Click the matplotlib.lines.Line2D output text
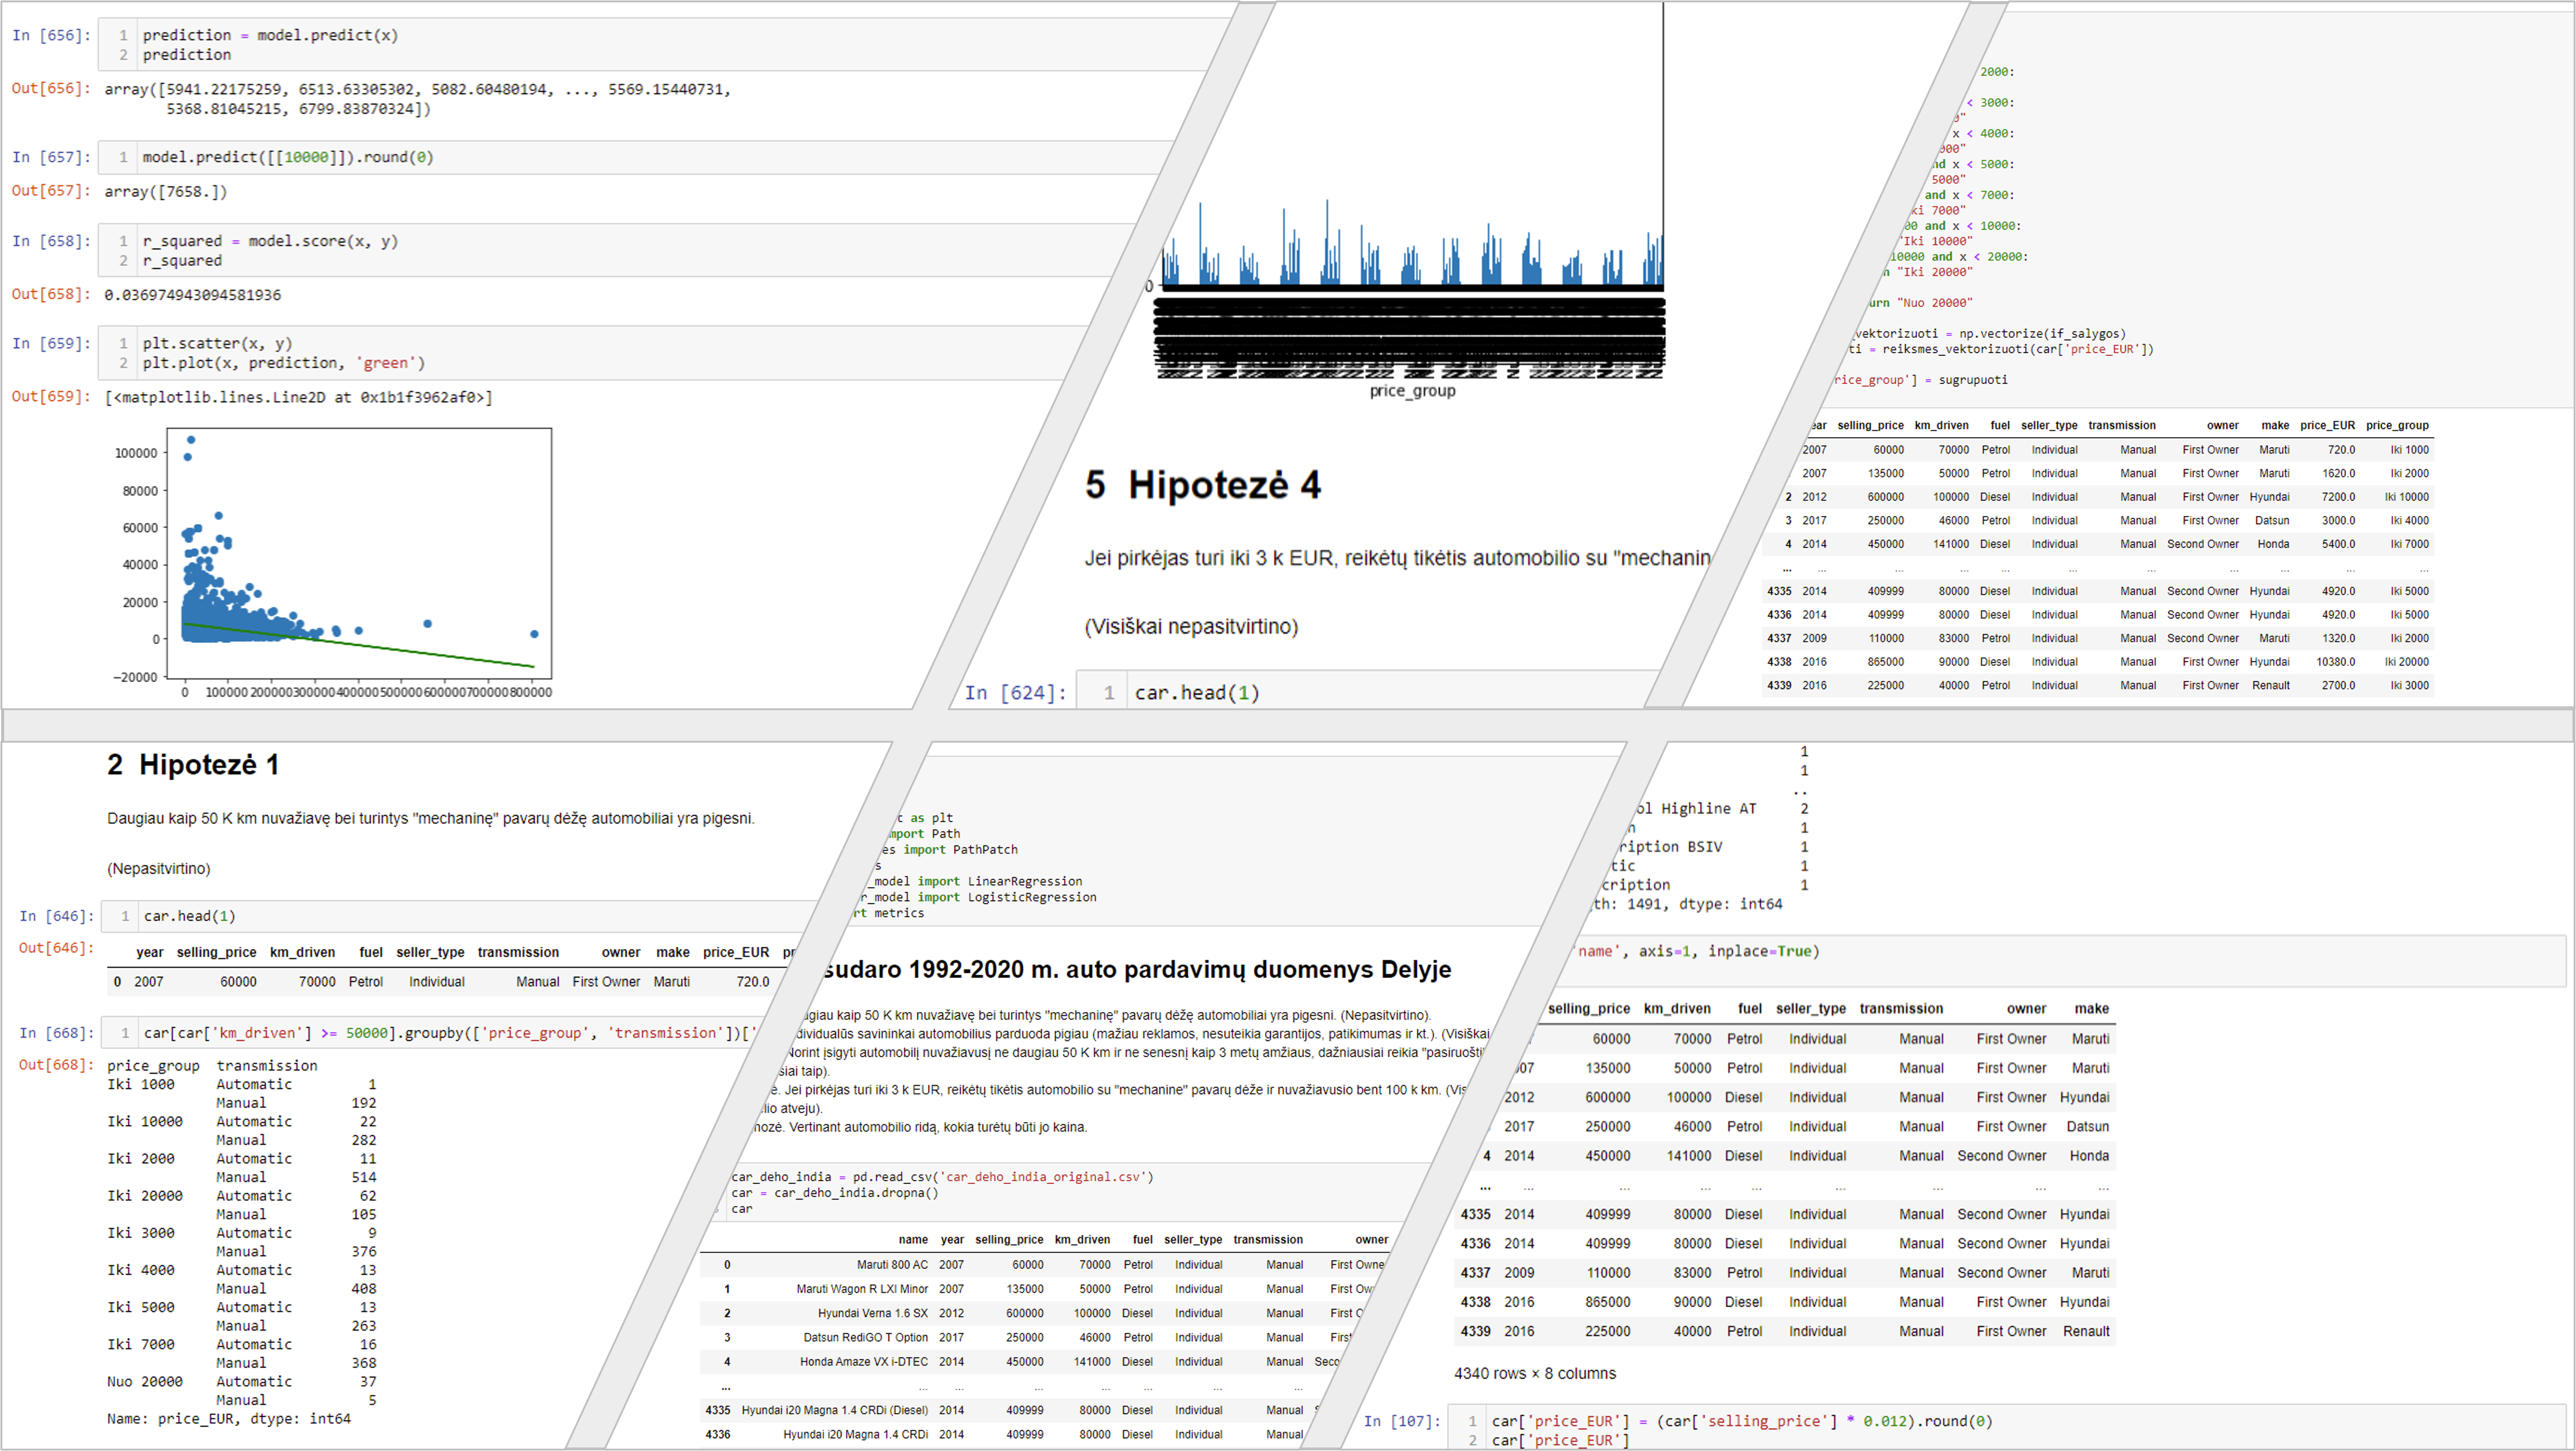 point(299,397)
